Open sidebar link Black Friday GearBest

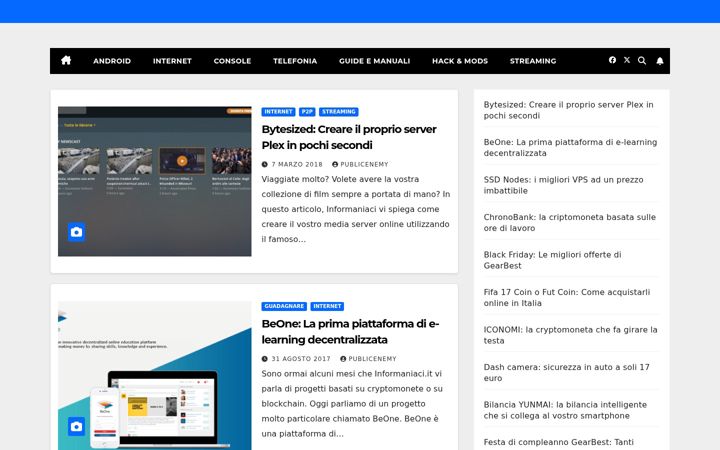552,260
